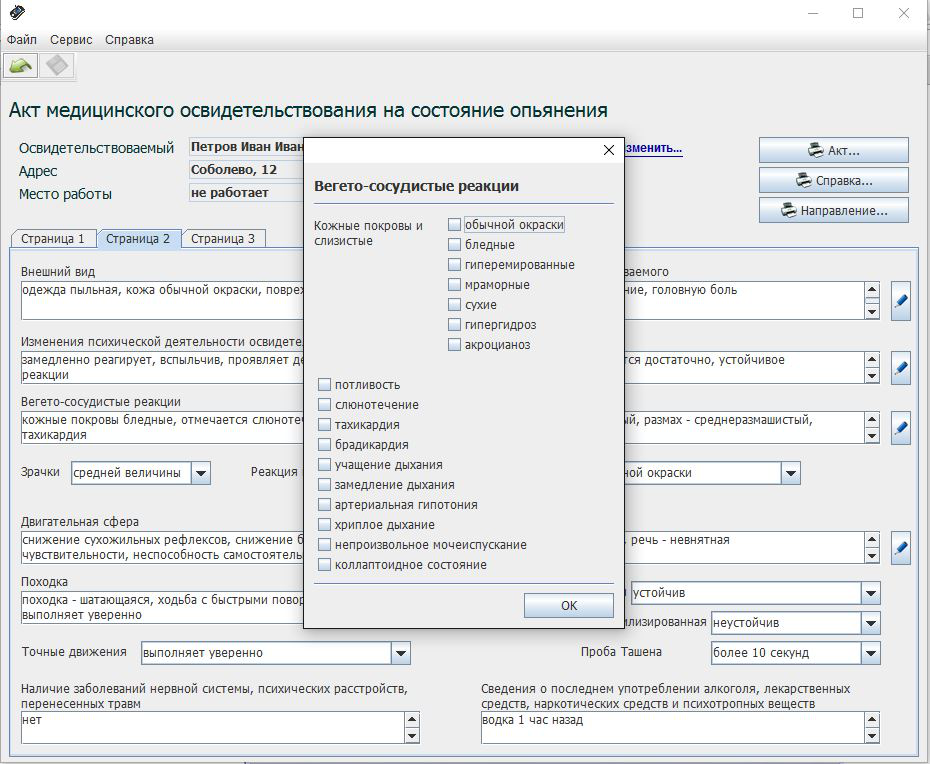Enable the тахикардия checkbox
930x764 pixels.
[x=325, y=425]
